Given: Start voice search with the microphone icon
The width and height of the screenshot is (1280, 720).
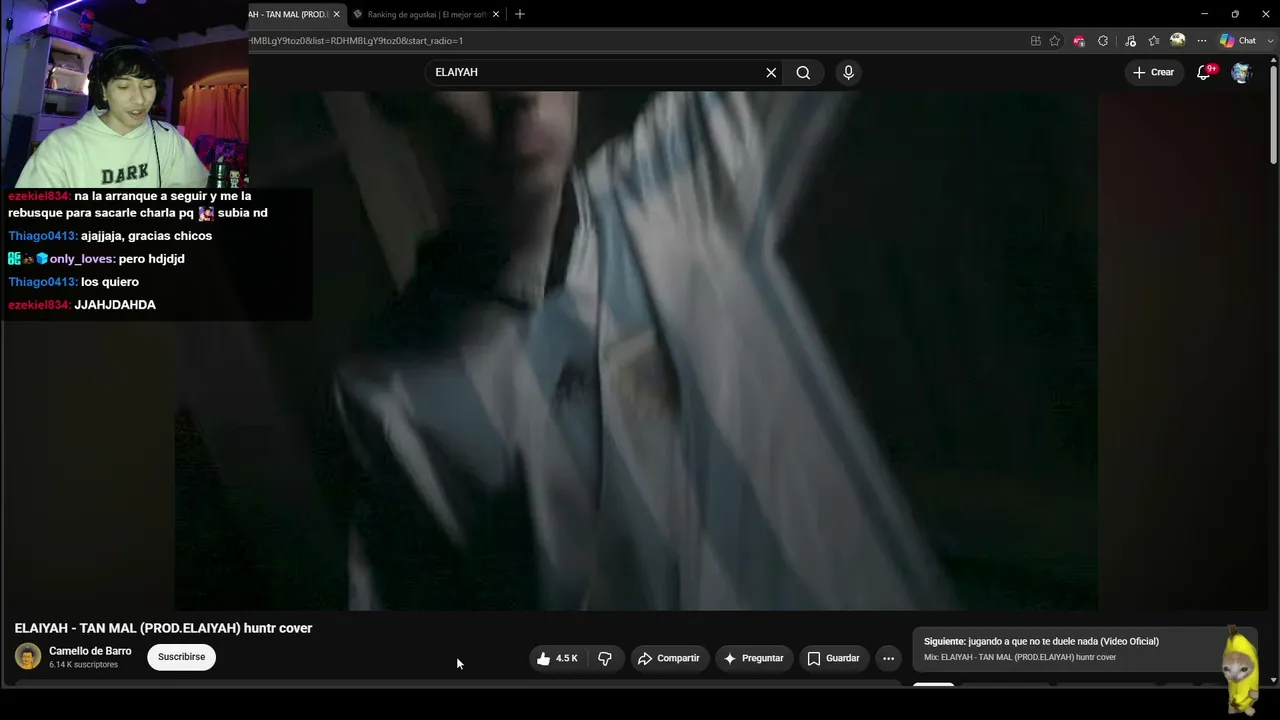Looking at the screenshot, I should (x=848, y=72).
